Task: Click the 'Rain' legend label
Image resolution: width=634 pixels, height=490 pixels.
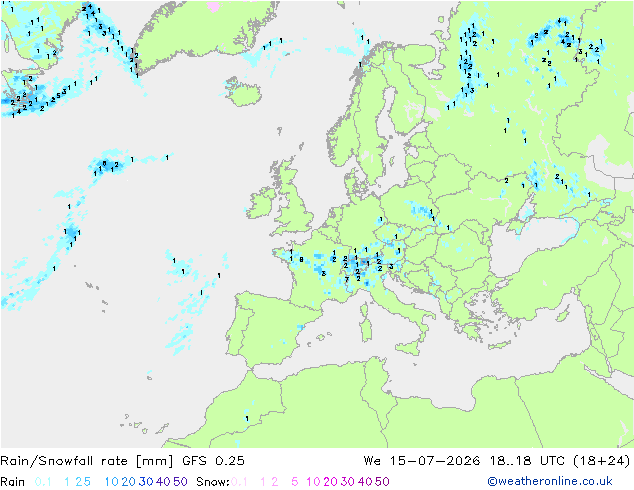Action: pos(13,482)
